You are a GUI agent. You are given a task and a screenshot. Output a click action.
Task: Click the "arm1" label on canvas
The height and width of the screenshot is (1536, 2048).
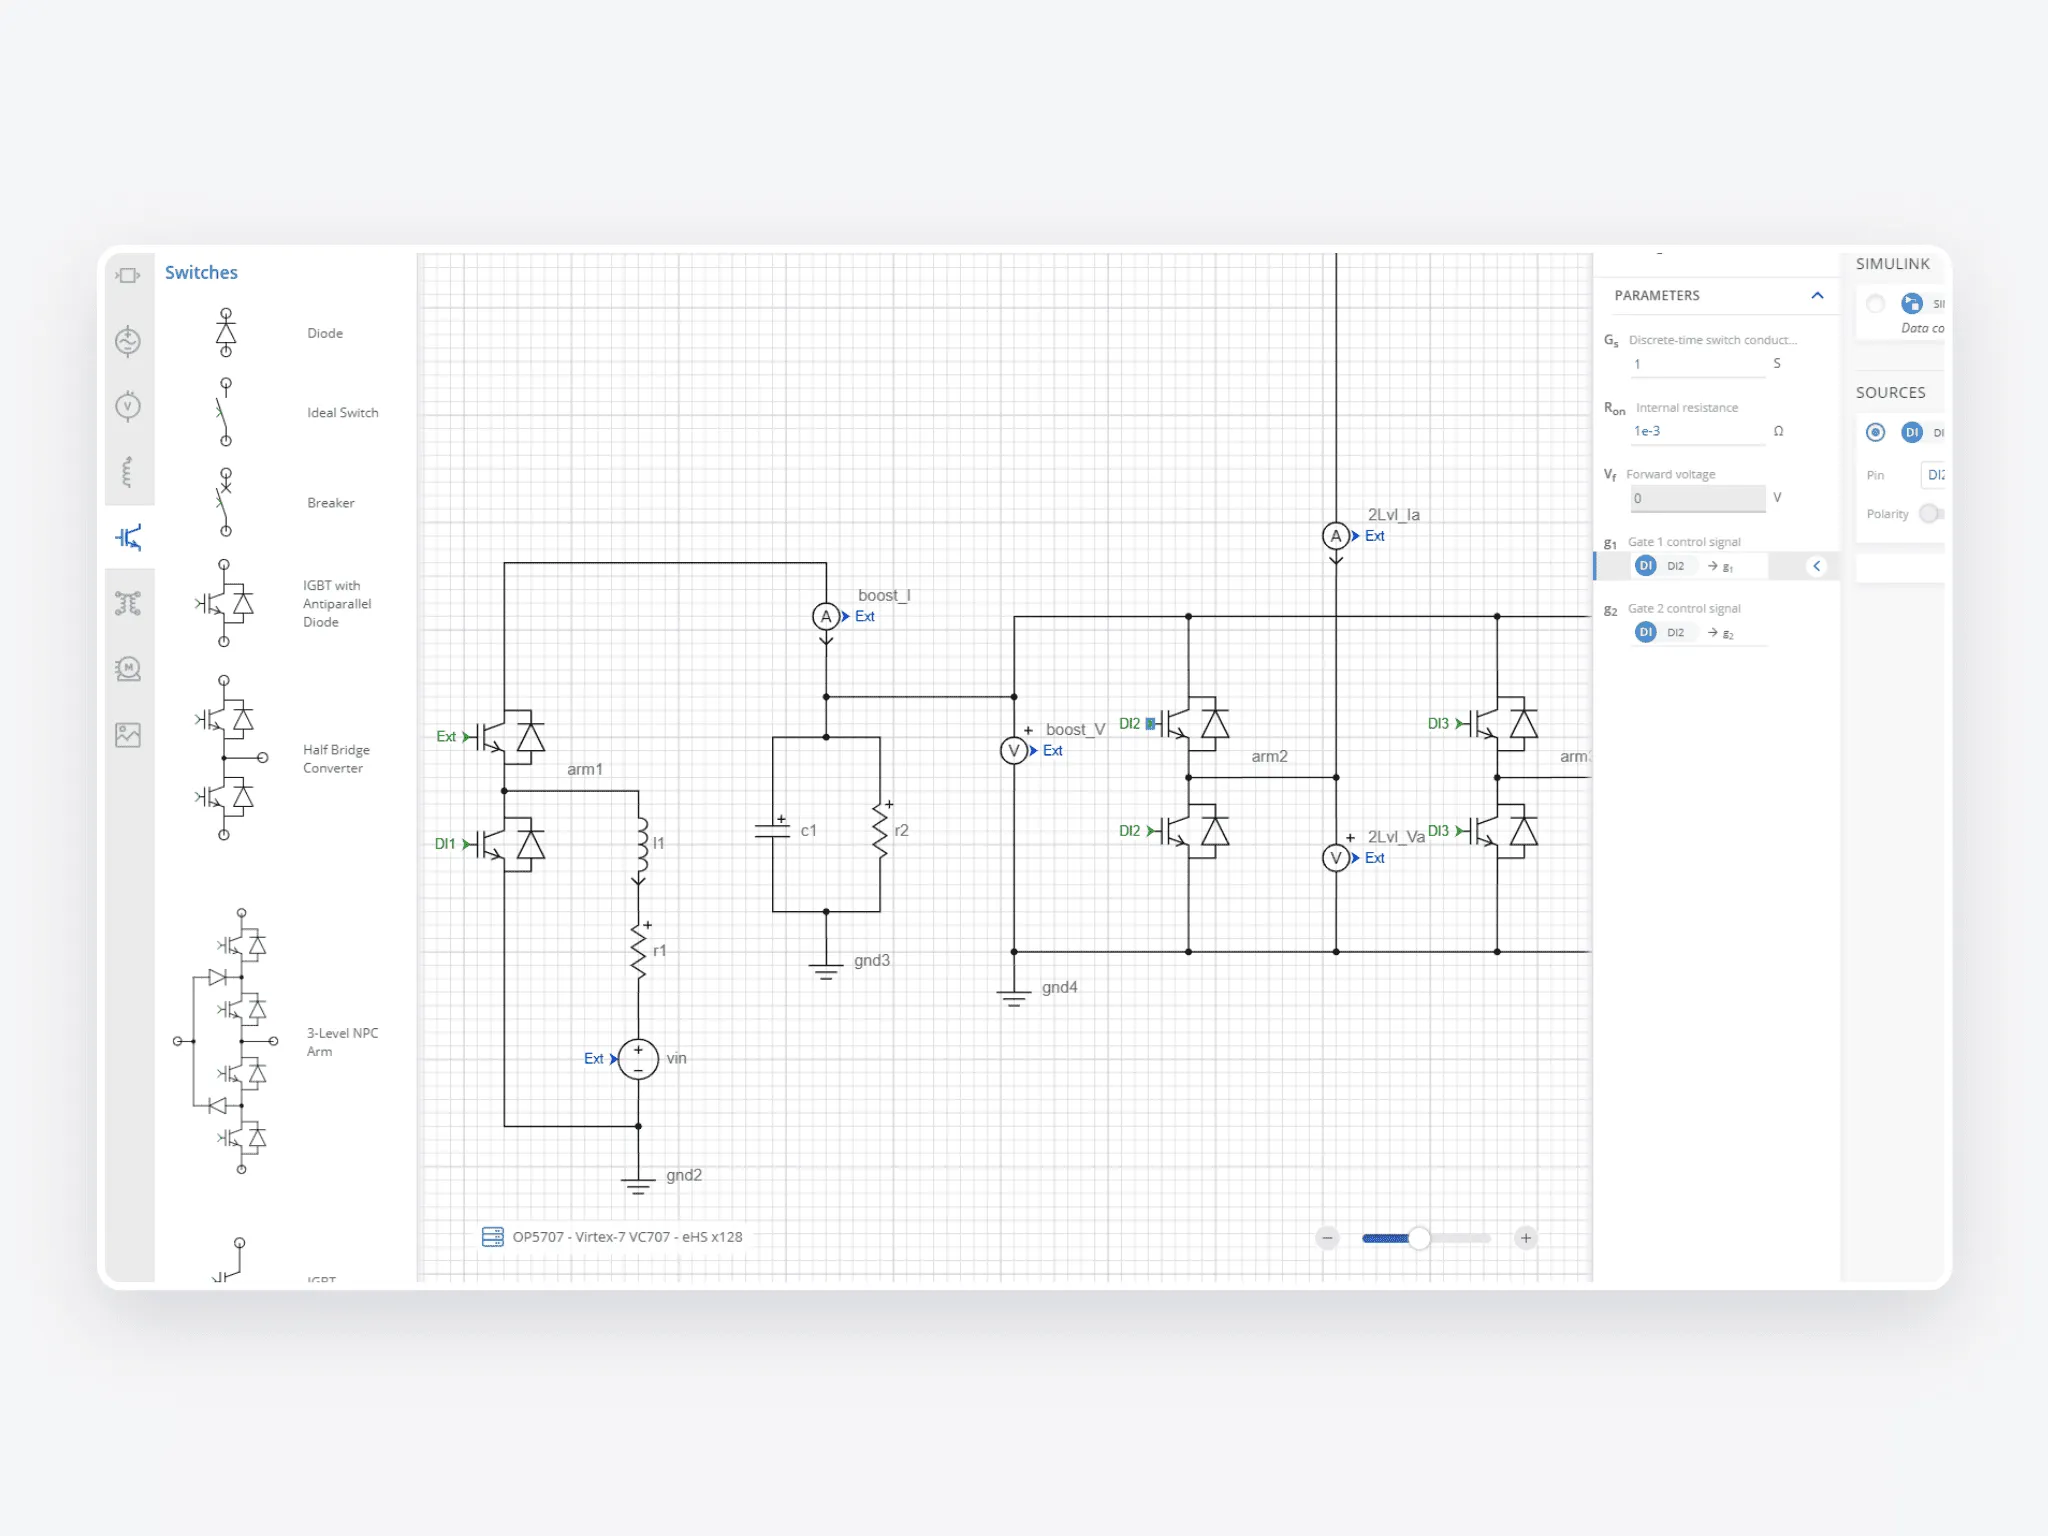tap(585, 769)
